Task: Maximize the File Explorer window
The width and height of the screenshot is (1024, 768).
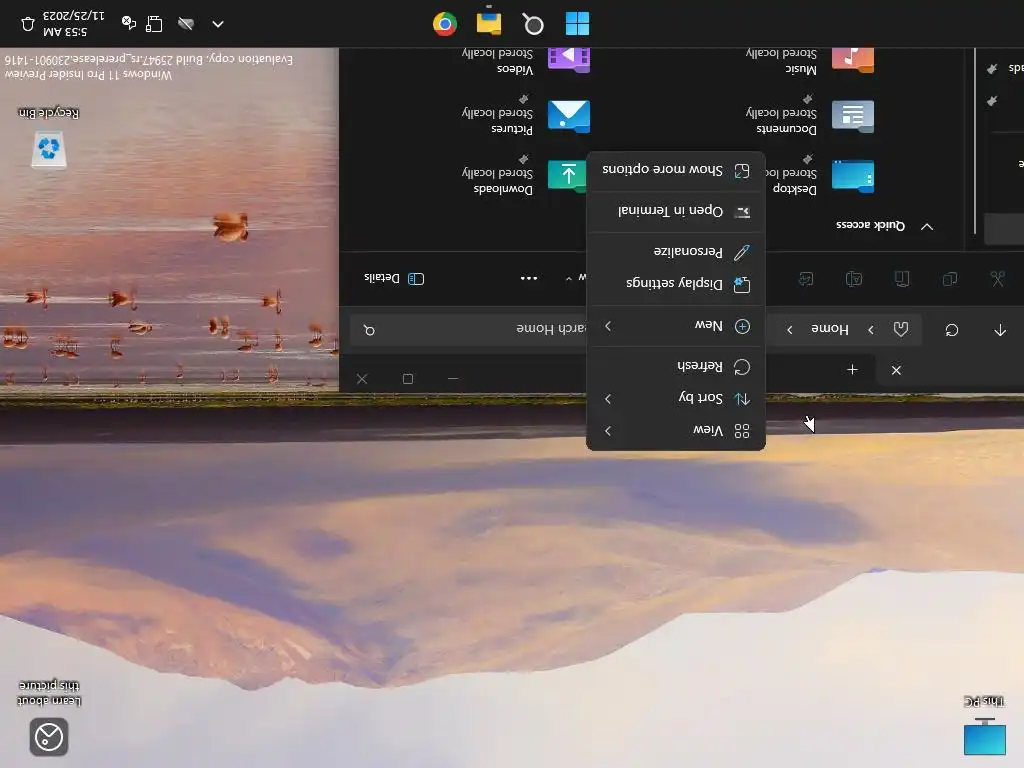Action: point(408,379)
